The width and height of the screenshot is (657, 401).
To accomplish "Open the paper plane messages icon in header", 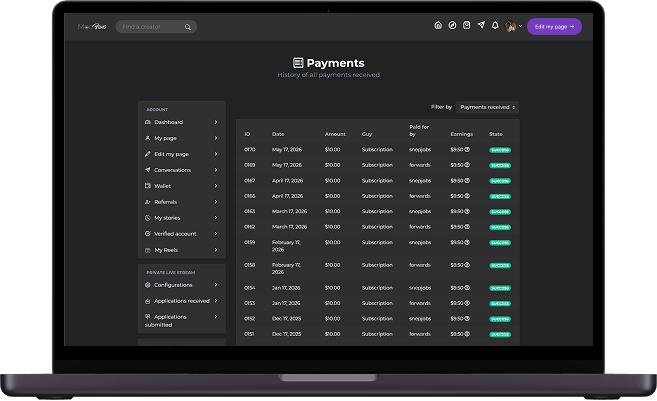I will [x=481, y=25].
